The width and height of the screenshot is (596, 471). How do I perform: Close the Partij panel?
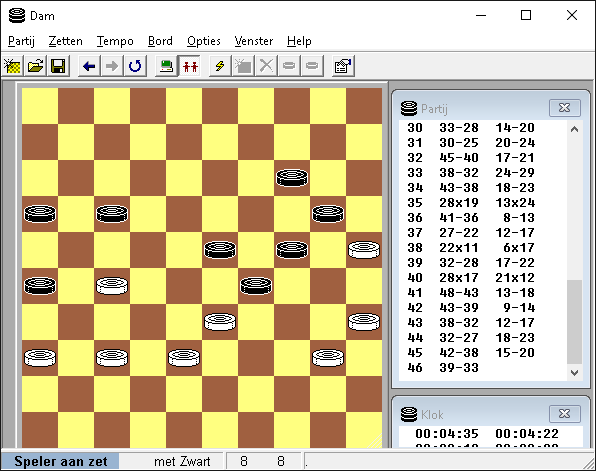point(565,108)
